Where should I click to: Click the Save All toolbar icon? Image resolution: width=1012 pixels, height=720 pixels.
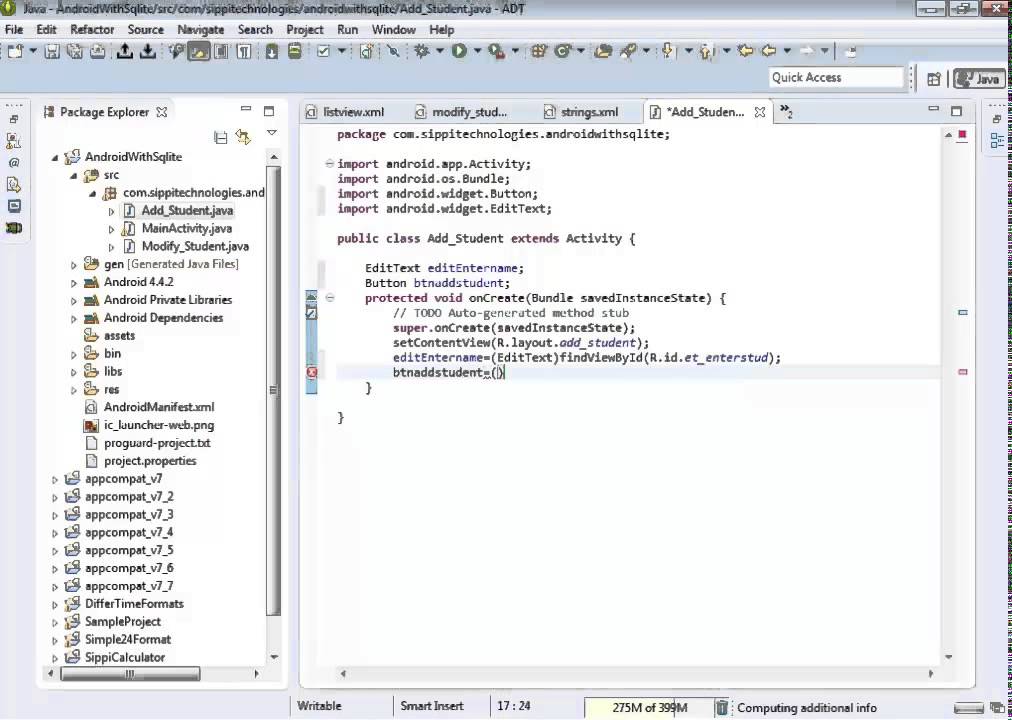point(75,52)
